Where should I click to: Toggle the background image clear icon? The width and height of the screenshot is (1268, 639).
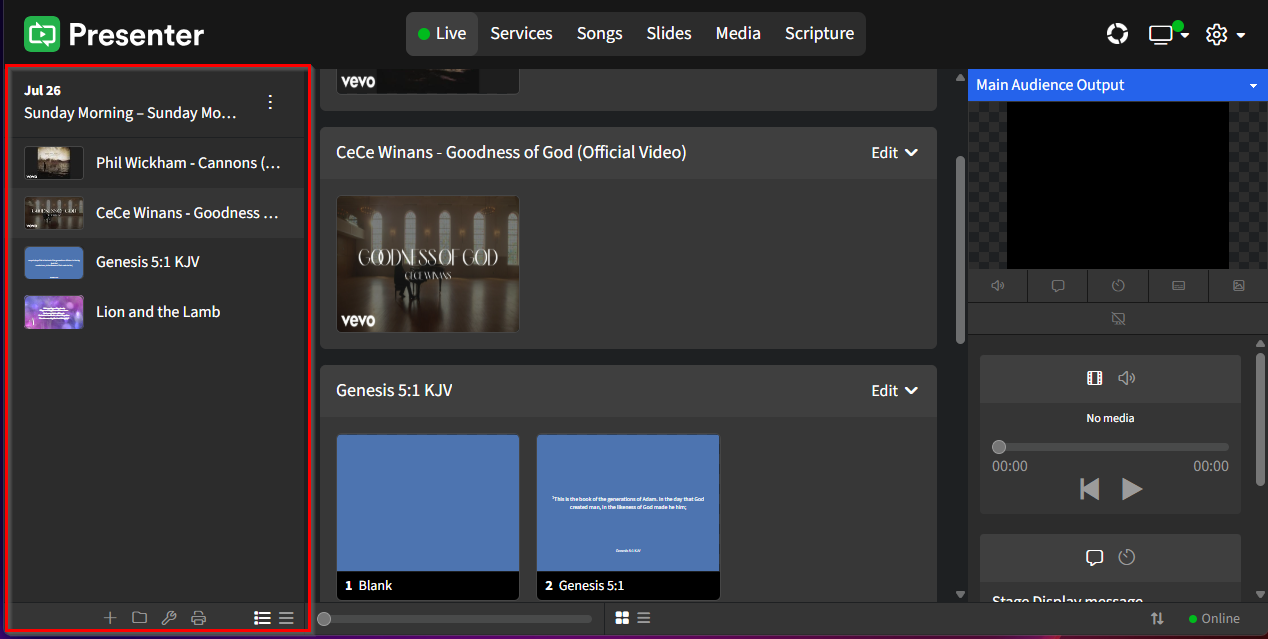click(x=1238, y=286)
